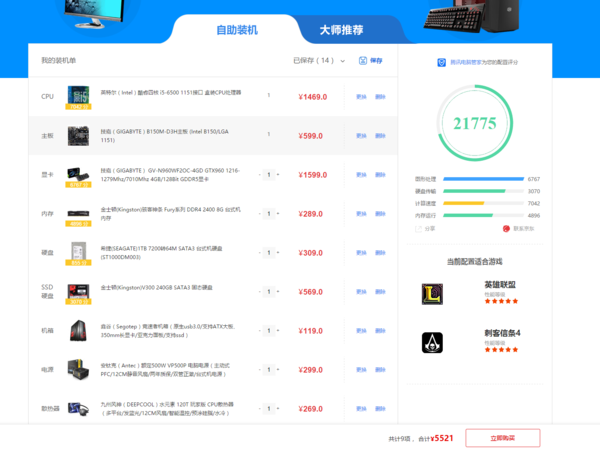Viewport: 600px width, 451px height.
Task: Click the 立即购买 button
Action: point(502,438)
